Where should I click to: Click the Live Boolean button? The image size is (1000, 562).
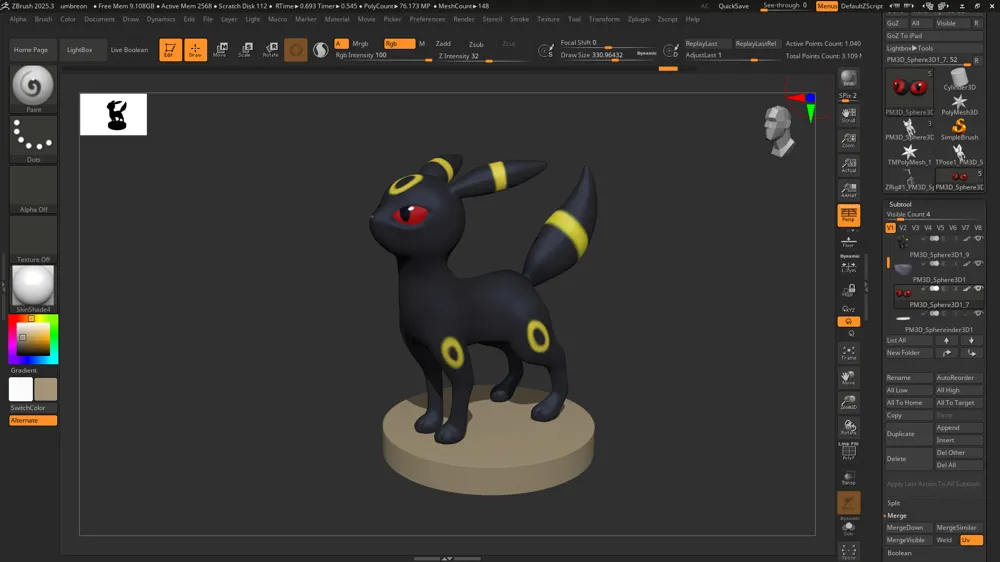click(129, 50)
